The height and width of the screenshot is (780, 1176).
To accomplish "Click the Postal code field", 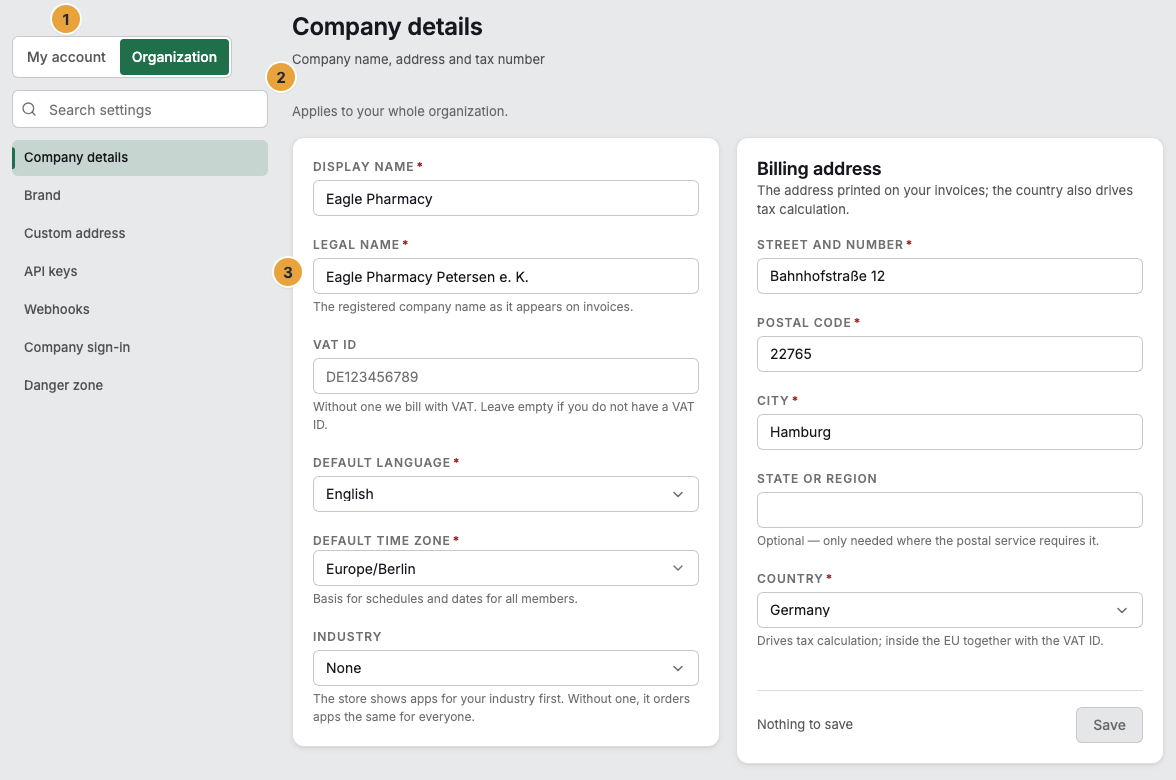I will tap(950, 354).
